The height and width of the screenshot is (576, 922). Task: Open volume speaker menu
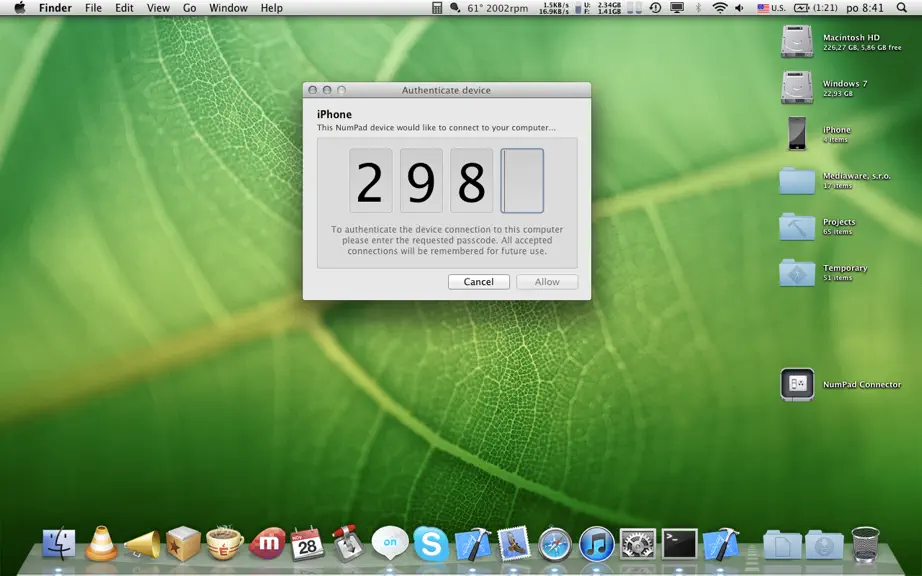[740, 8]
